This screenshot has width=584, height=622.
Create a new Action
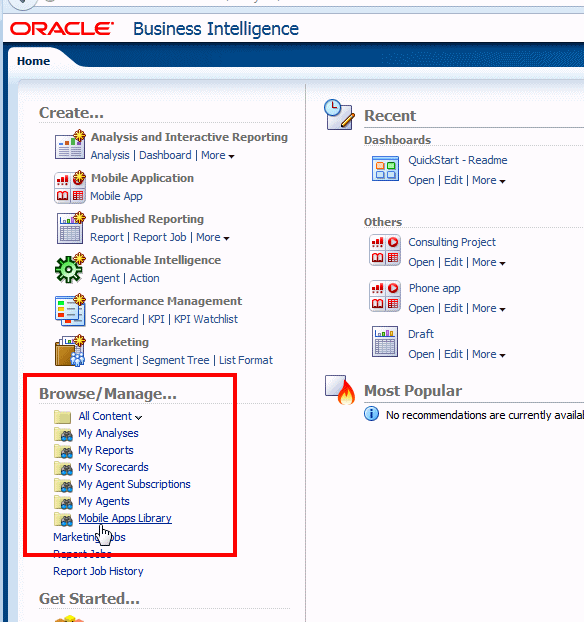pyautogui.click(x=144, y=278)
